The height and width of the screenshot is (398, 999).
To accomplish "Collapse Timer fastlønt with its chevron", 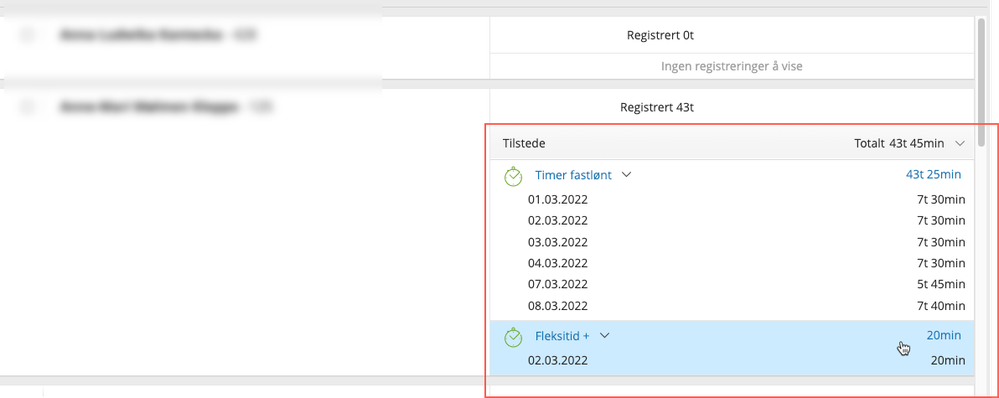I will [x=626, y=175].
